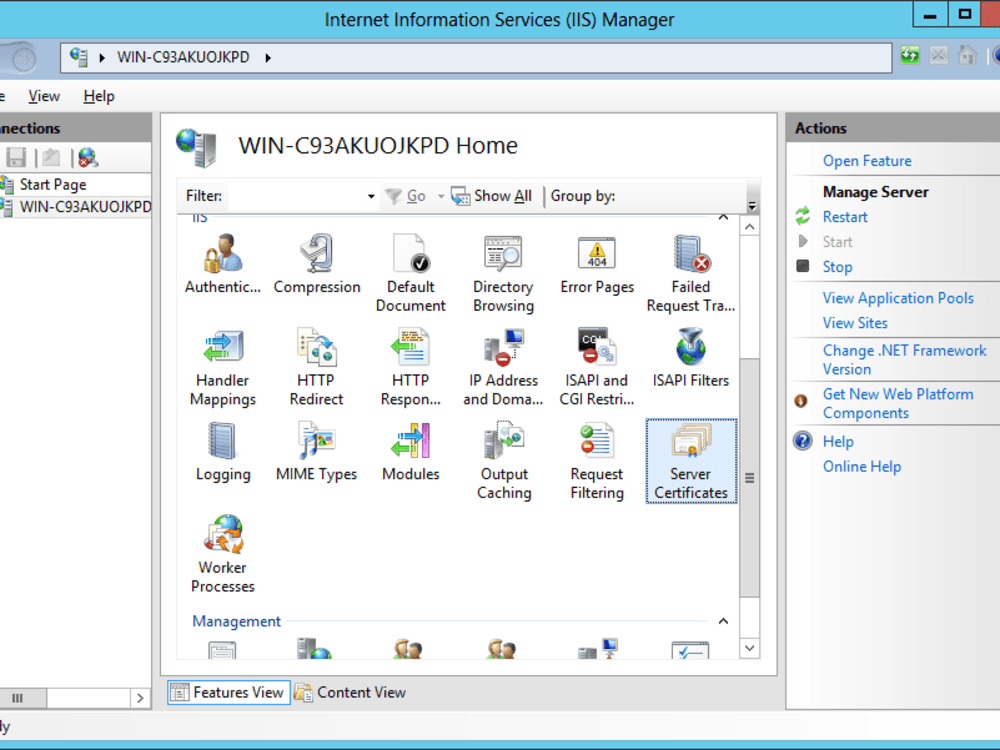Collapse the IIS group section
The height and width of the screenshot is (750, 1000).
pos(723,217)
